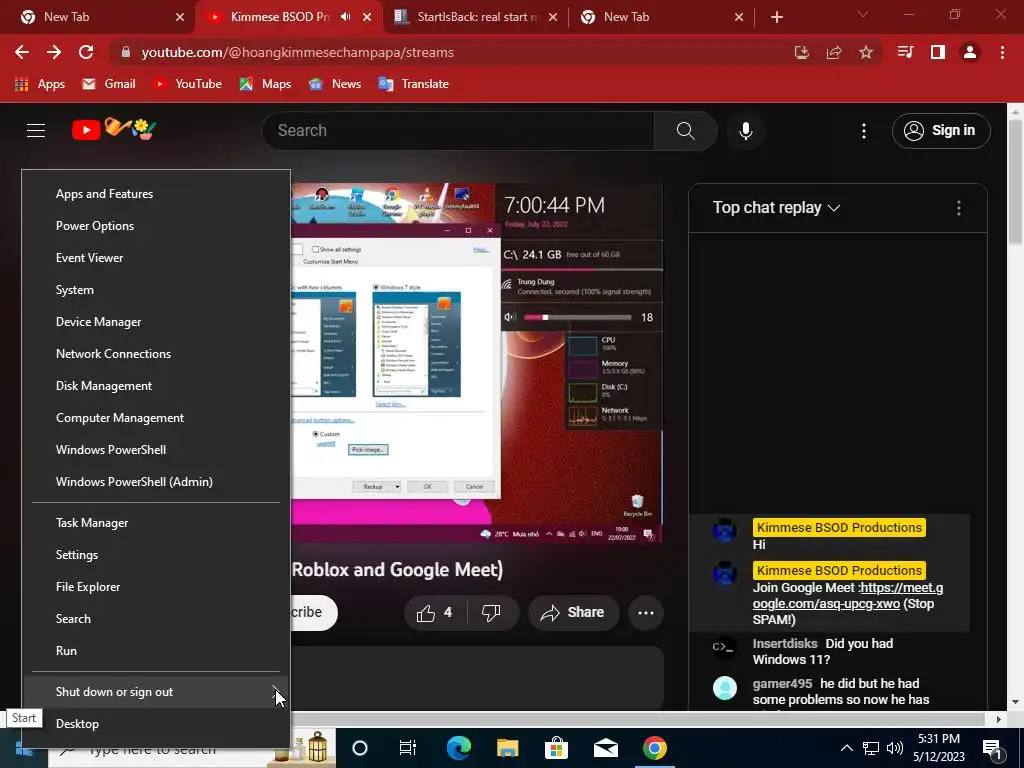
Task: Click the share page icon in address bar
Action: (x=834, y=52)
